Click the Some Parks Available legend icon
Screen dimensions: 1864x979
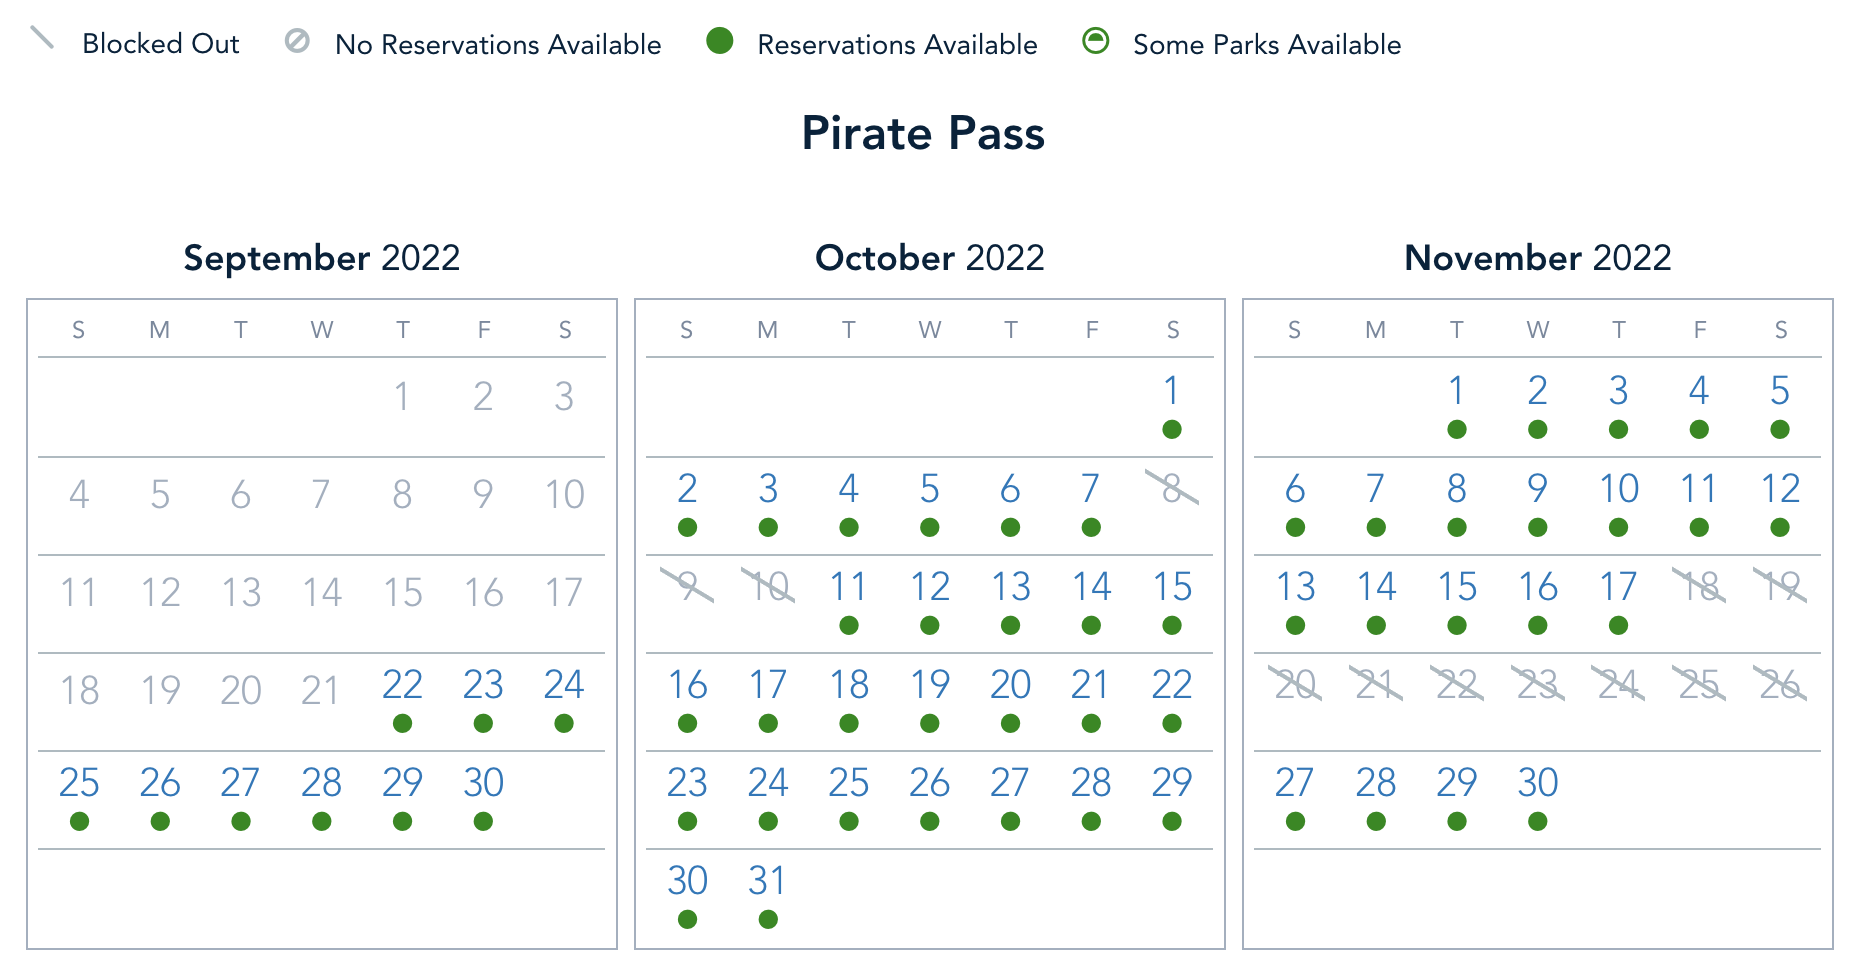click(1096, 41)
